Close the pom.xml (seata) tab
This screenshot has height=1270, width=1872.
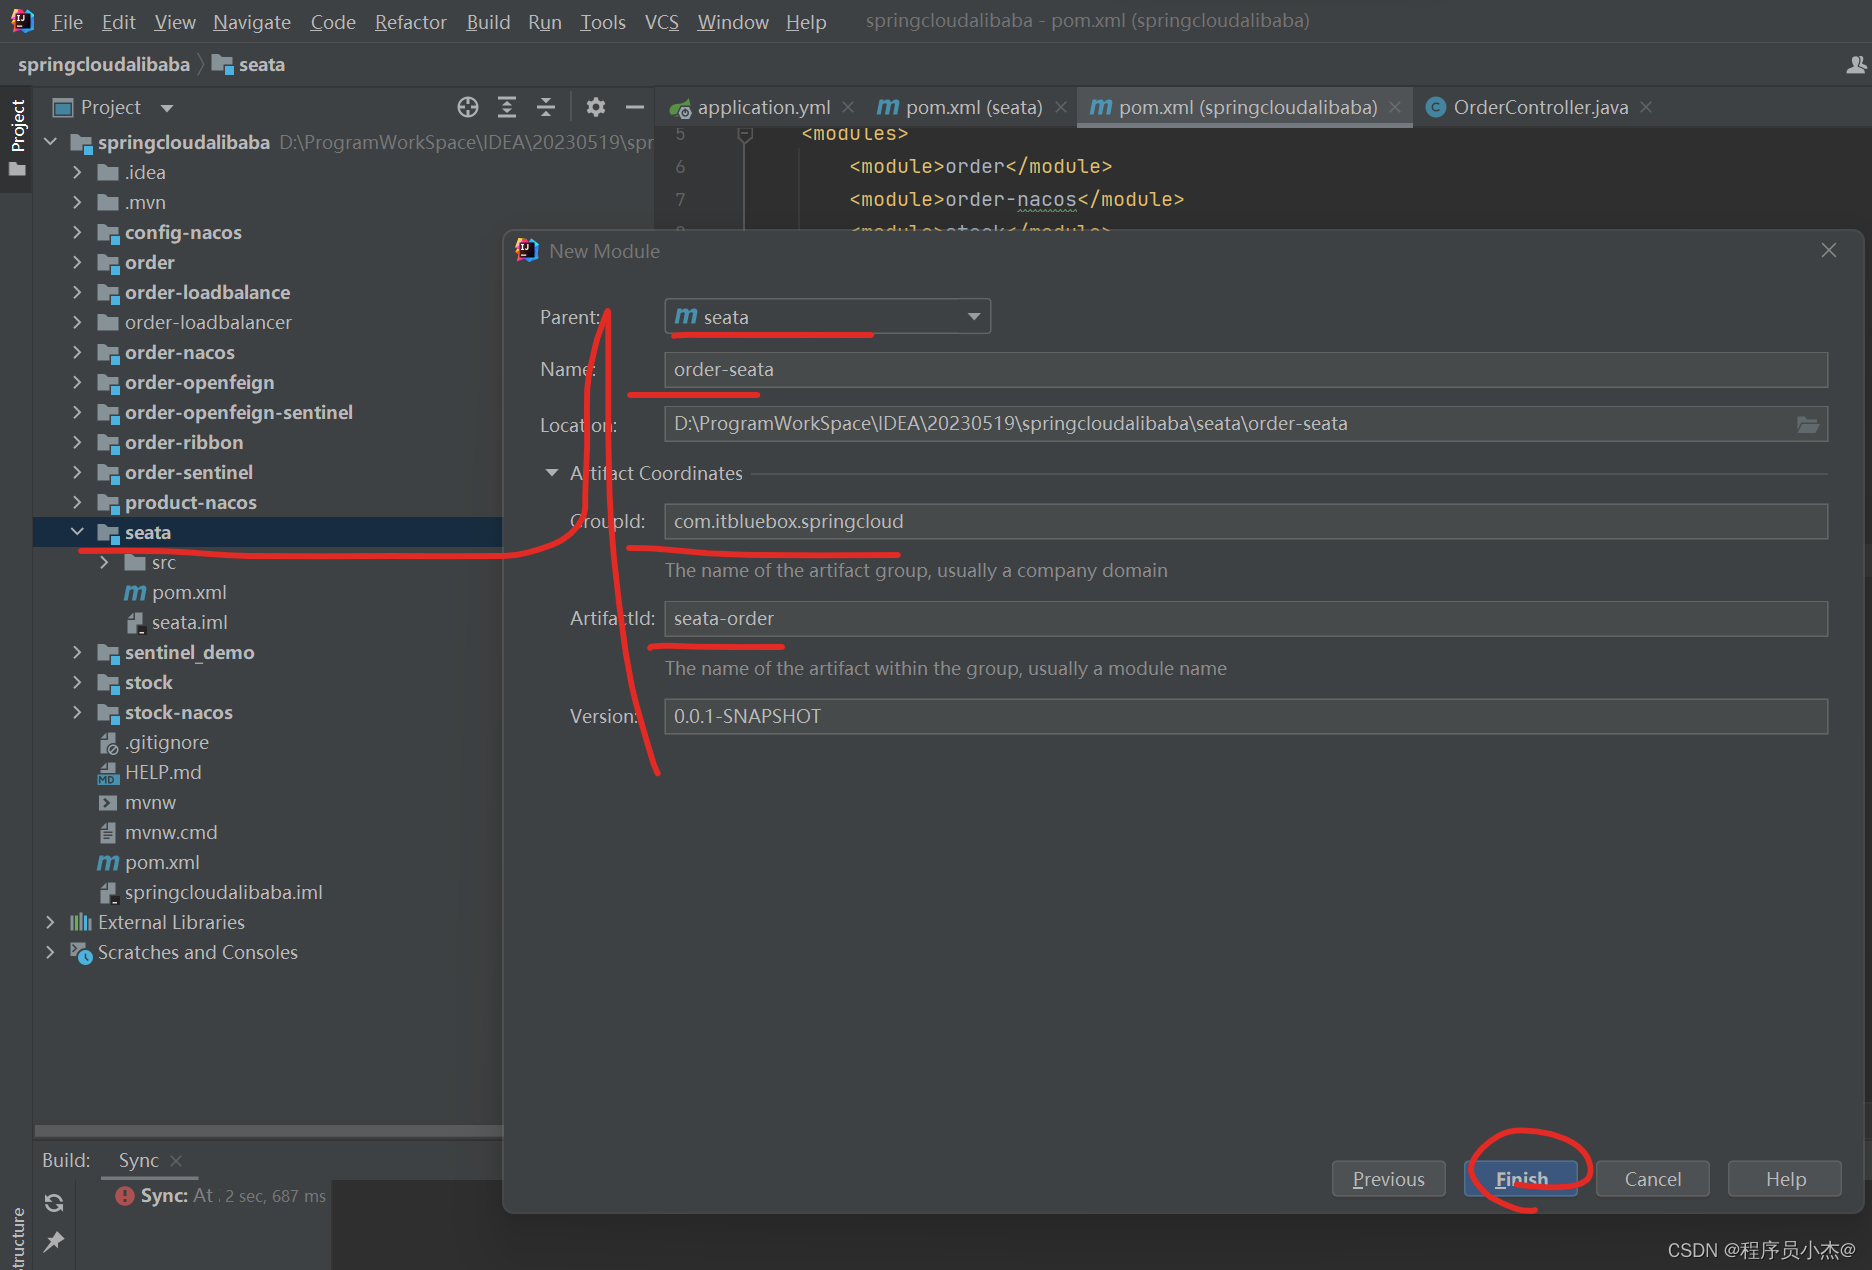click(1061, 107)
